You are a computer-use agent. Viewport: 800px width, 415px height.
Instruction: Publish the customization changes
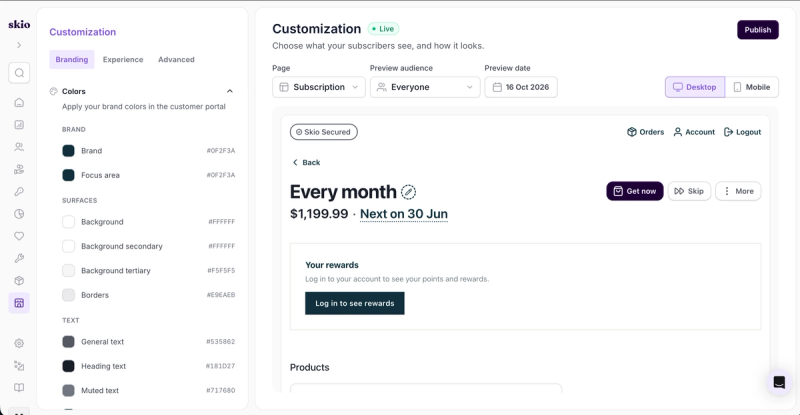coord(758,30)
